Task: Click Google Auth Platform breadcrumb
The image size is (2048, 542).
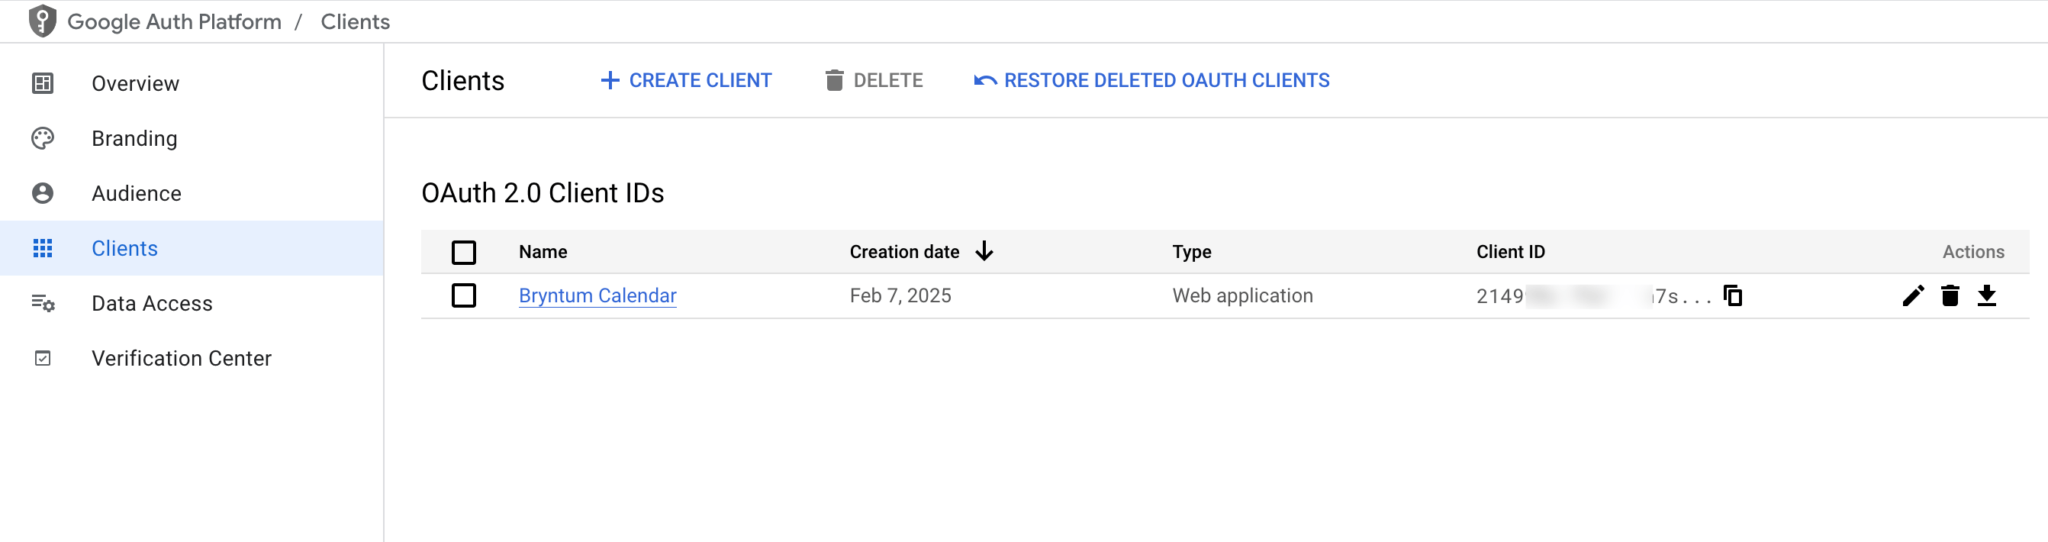Action: pos(174,21)
